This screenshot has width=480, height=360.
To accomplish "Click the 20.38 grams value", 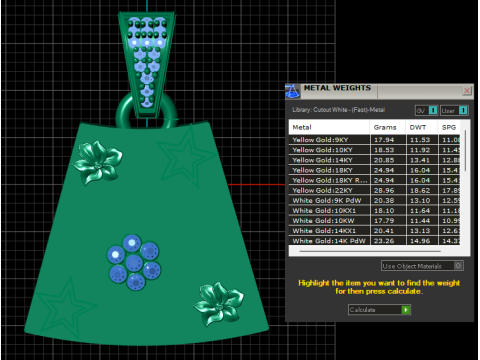I will (384, 200).
